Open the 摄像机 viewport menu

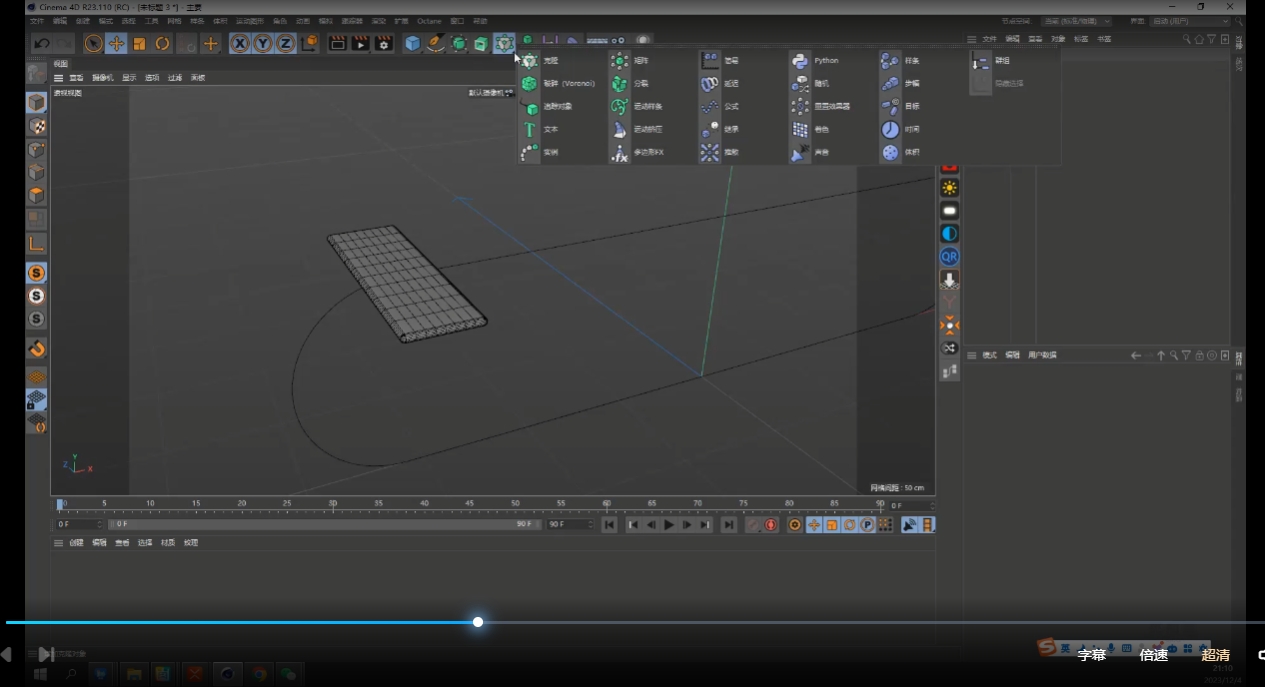pos(102,78)
